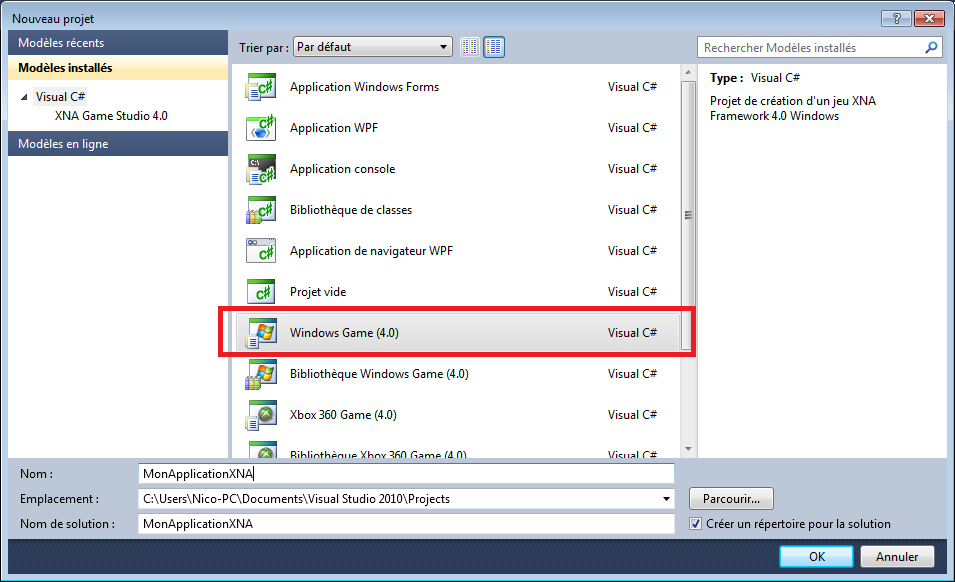The width and height of the screenshot is (955, 582).
Task: Select XNA Game Studio 4.0 tree item
Action: [x=111, y=116]
